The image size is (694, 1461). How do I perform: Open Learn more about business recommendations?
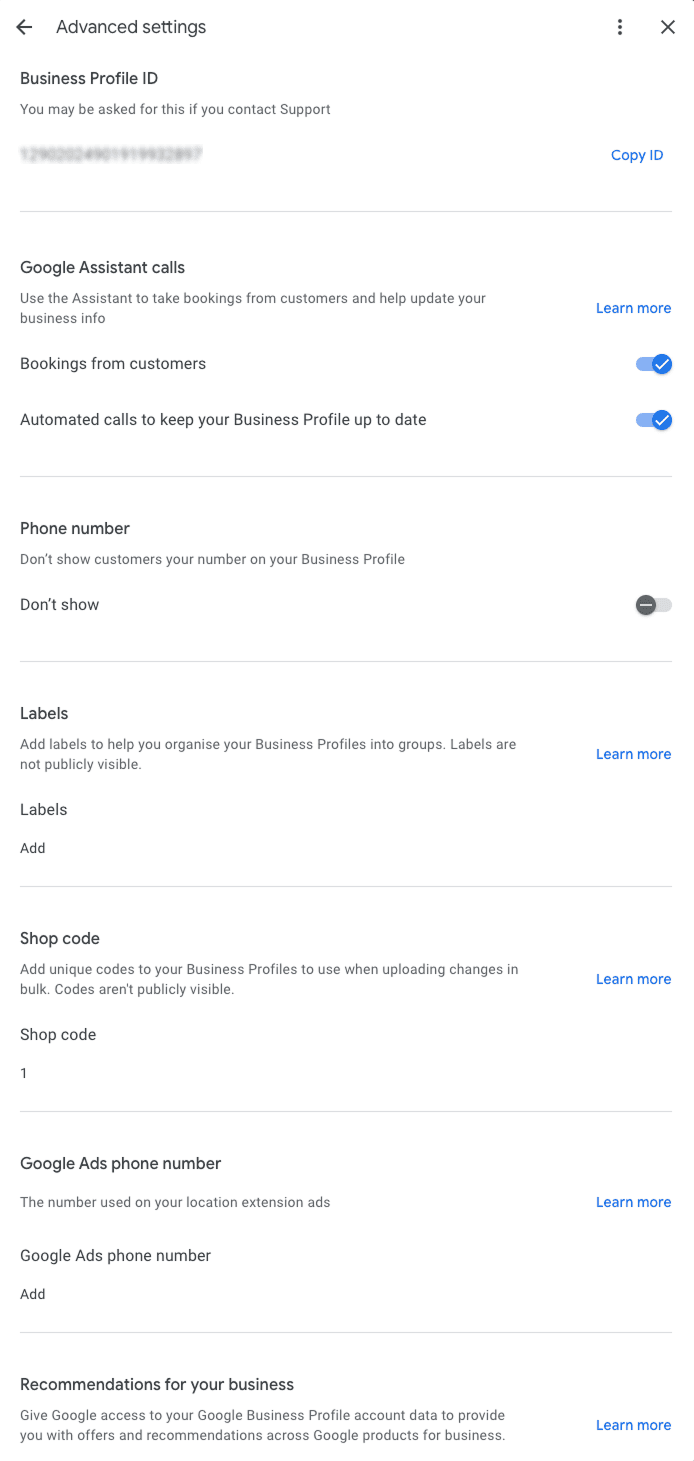point(633,1425)
